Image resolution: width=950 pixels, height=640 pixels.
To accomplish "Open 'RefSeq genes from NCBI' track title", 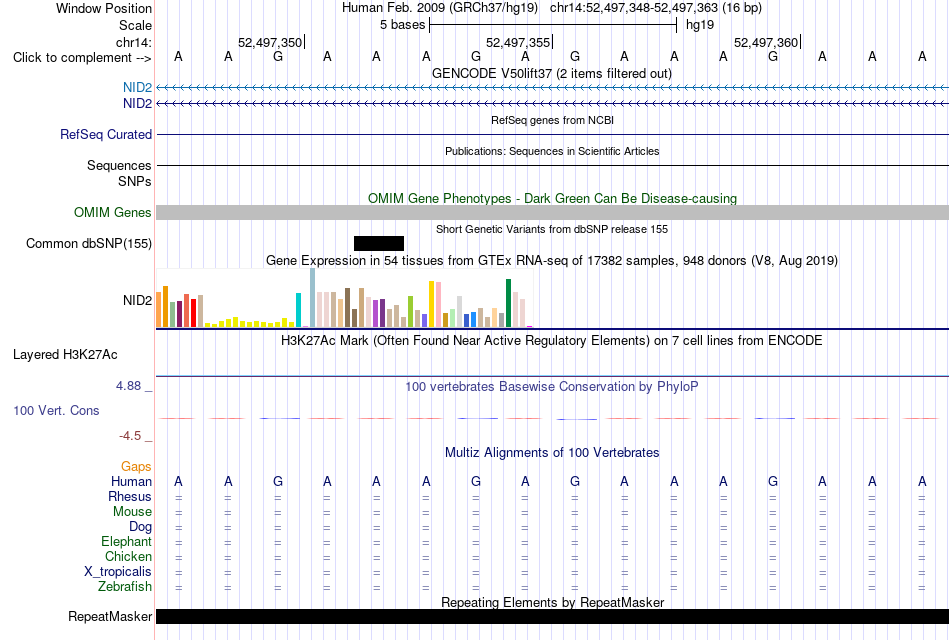I will tap(552, 120).
